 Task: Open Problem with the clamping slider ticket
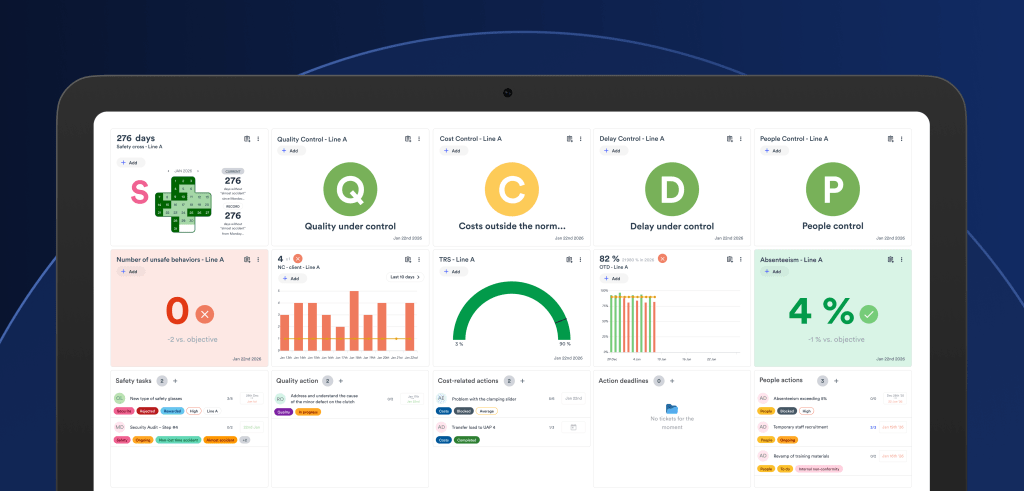coord(485,398)
